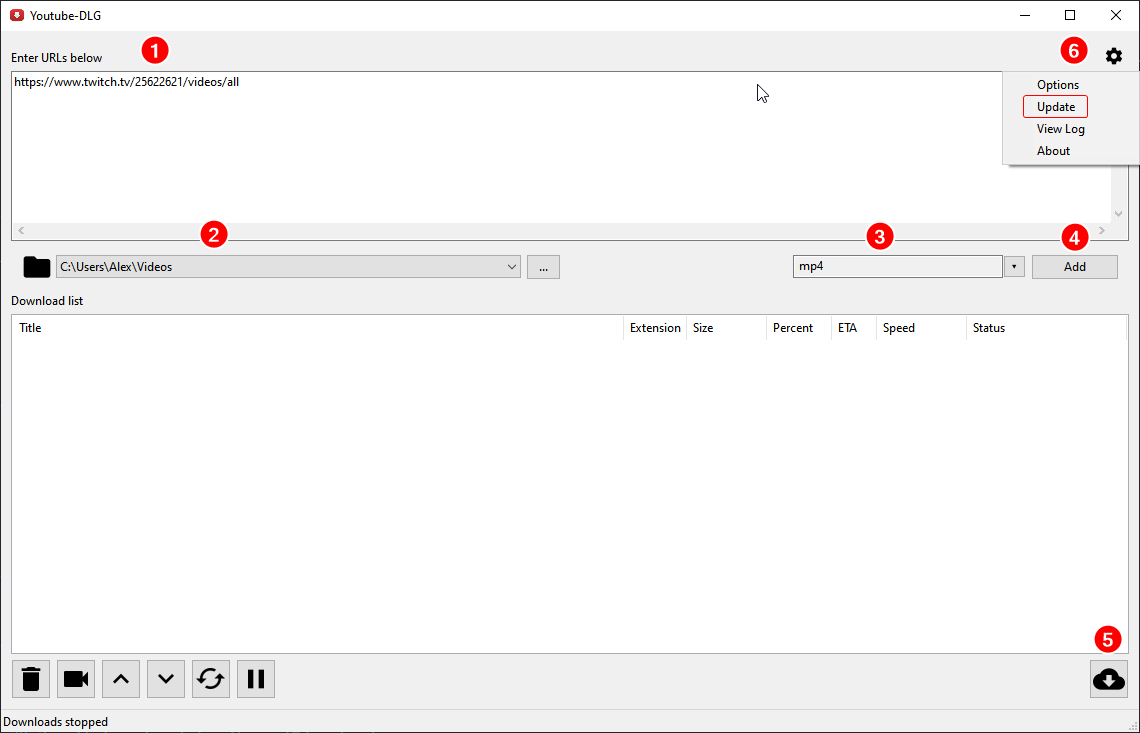
Task: Click the black folder icon
Action: (37, 267)
